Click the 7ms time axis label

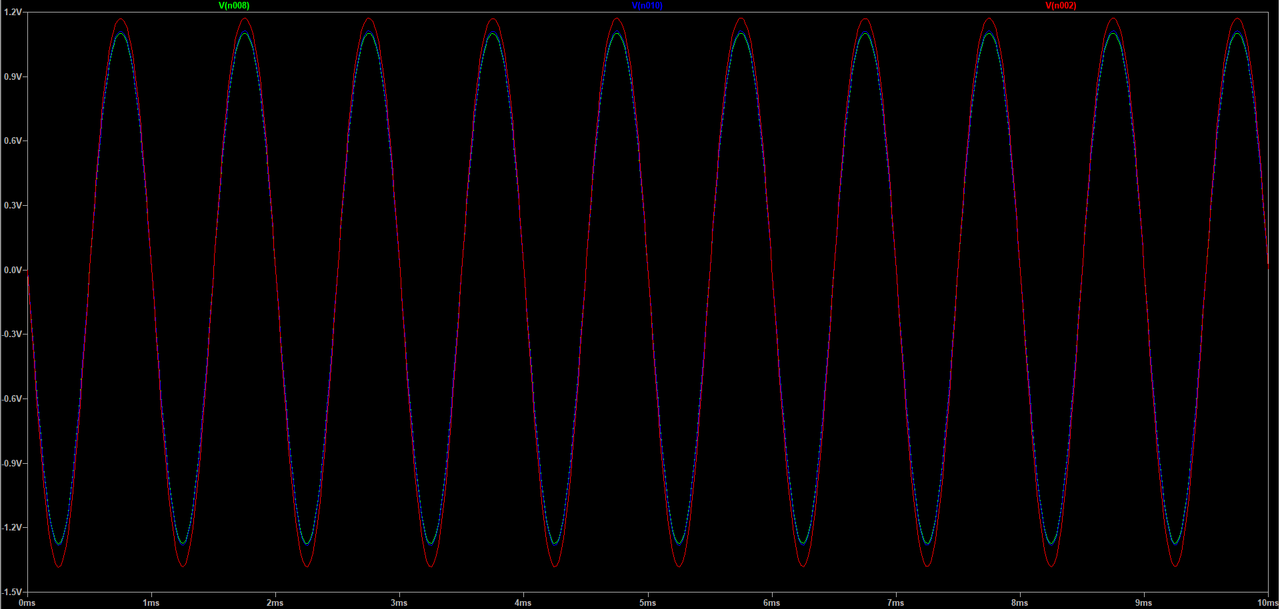click(x=895, y=603)
